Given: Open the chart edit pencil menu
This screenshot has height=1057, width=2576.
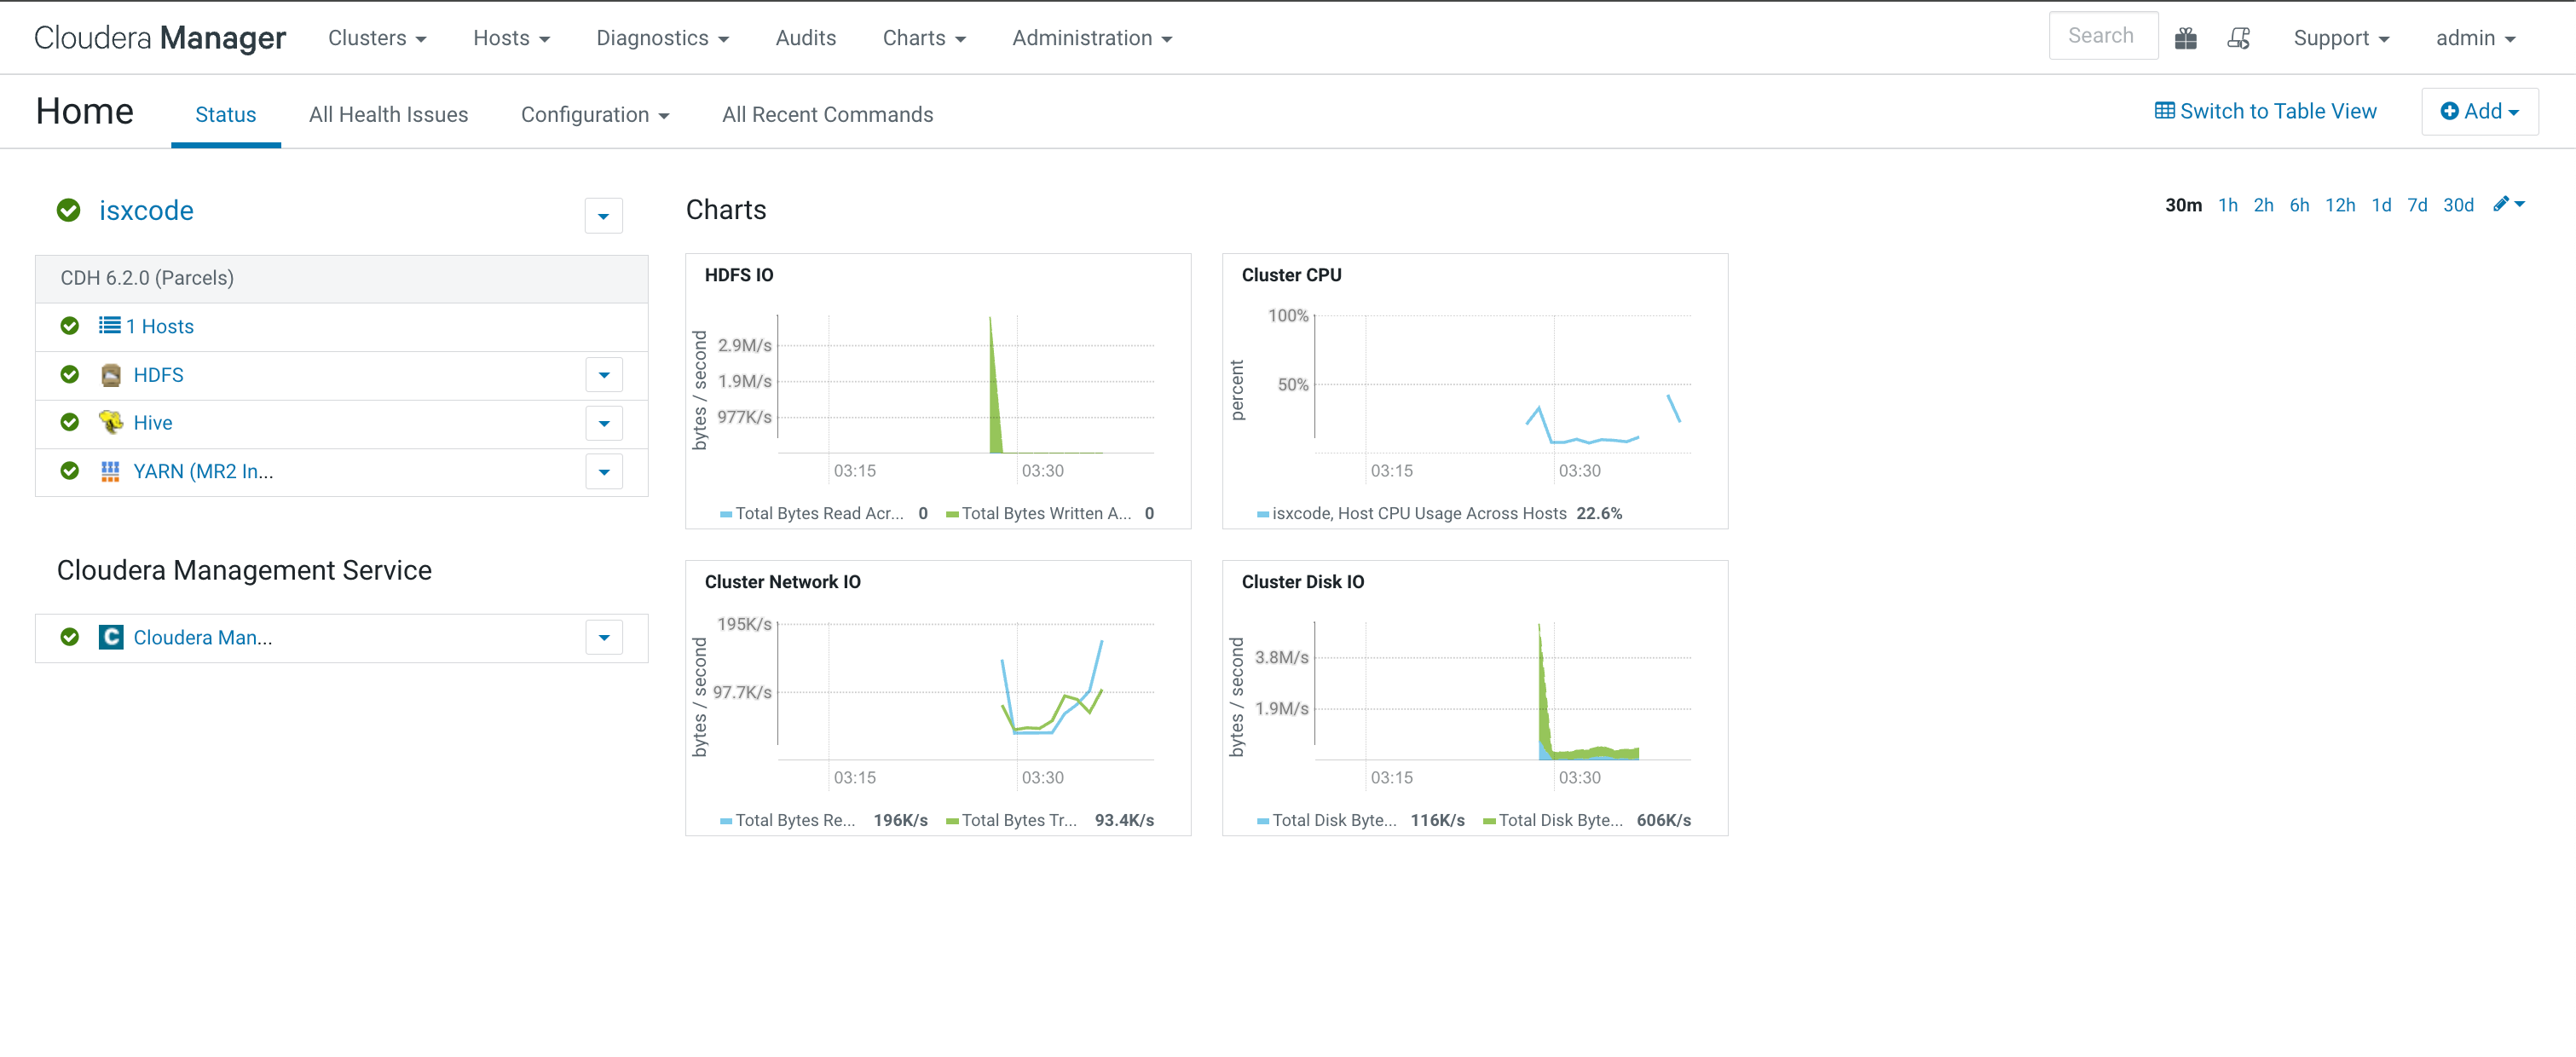Looking at the screenshot, I should [x=2509, y=204].
